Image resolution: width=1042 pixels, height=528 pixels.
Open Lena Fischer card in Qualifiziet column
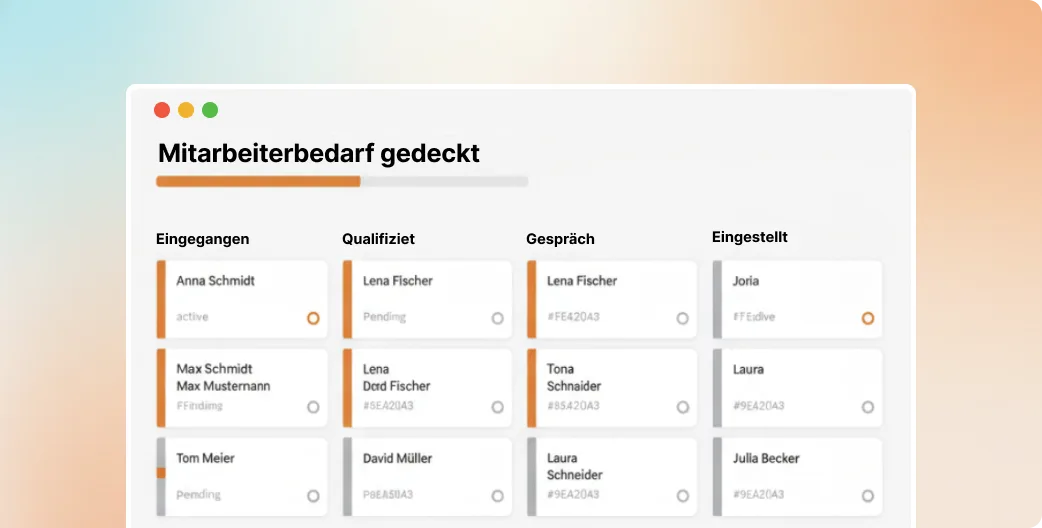click(x=427, y=299)
